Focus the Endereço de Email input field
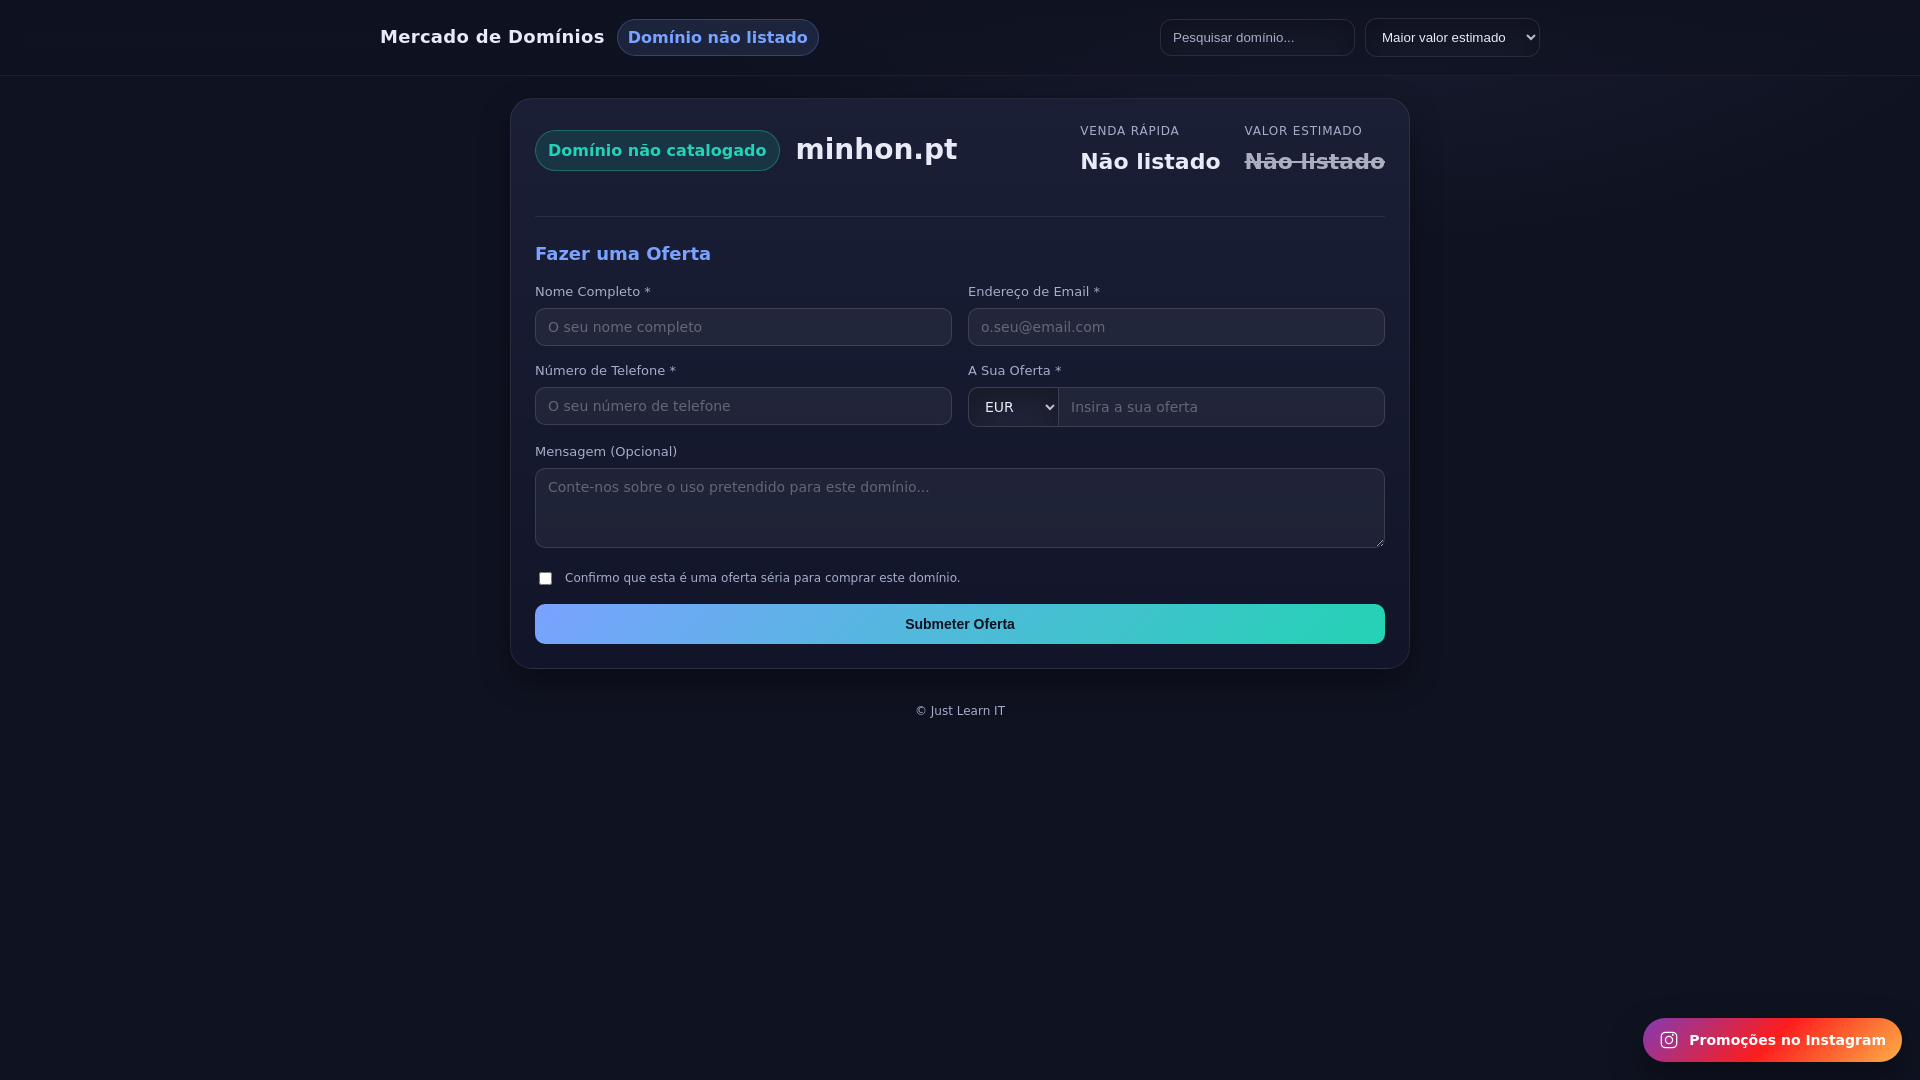The width and height of the screenshot is (1920, 1080). (x=1176, y=327)
